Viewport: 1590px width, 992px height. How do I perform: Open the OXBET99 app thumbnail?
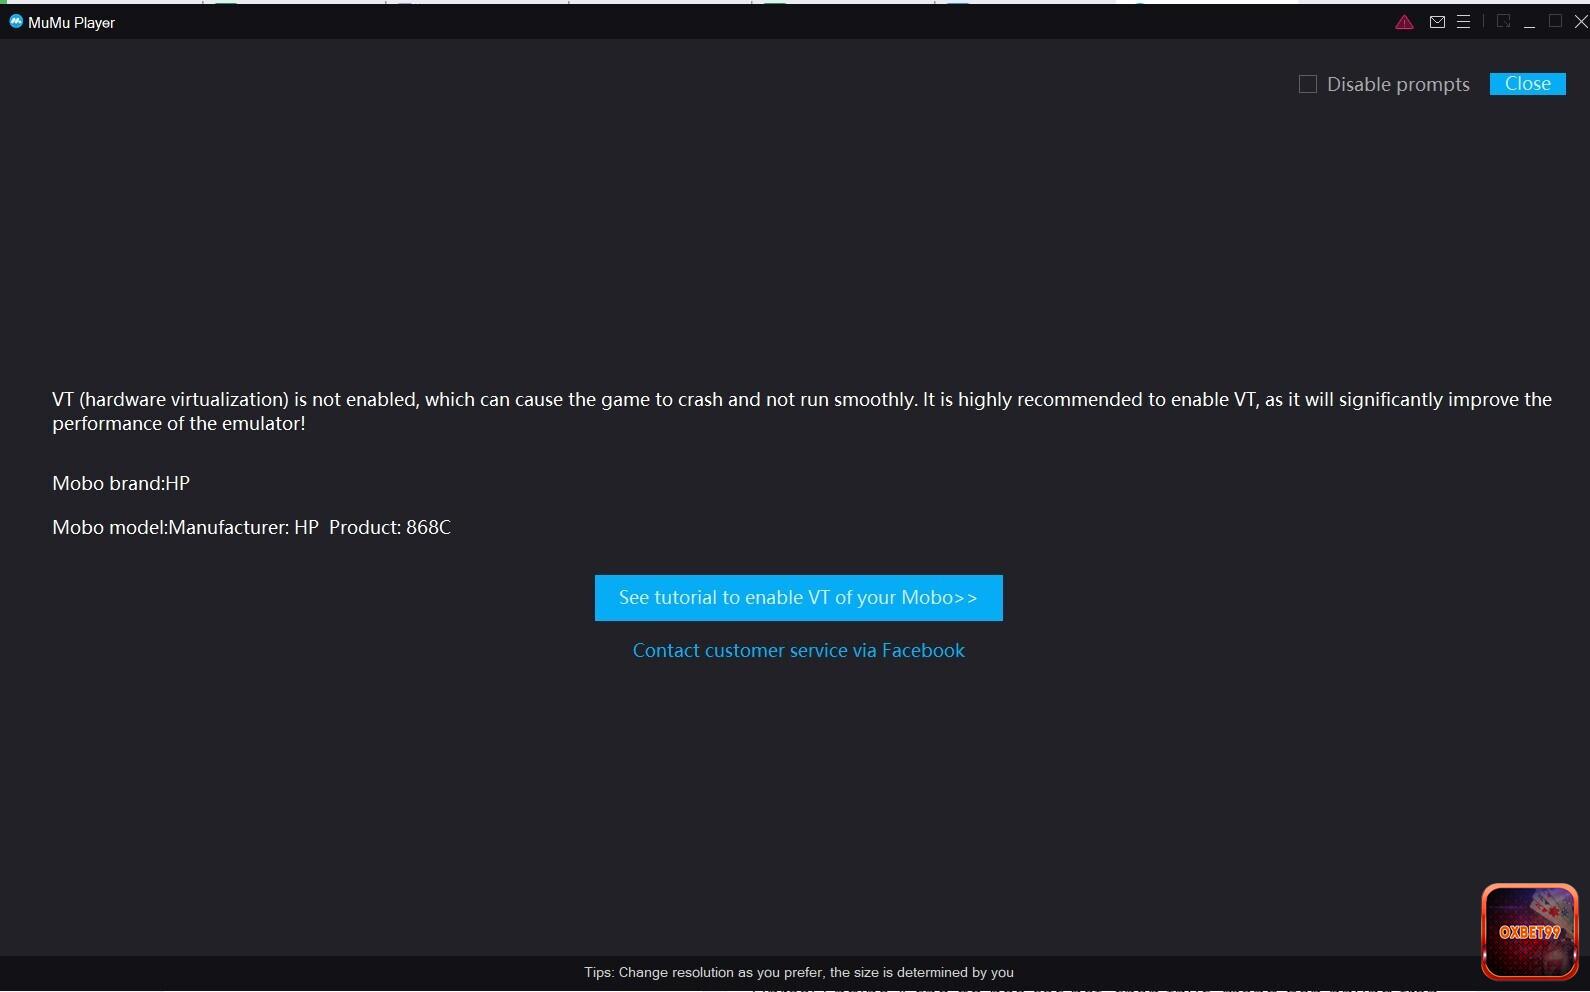pos(1529,931)
